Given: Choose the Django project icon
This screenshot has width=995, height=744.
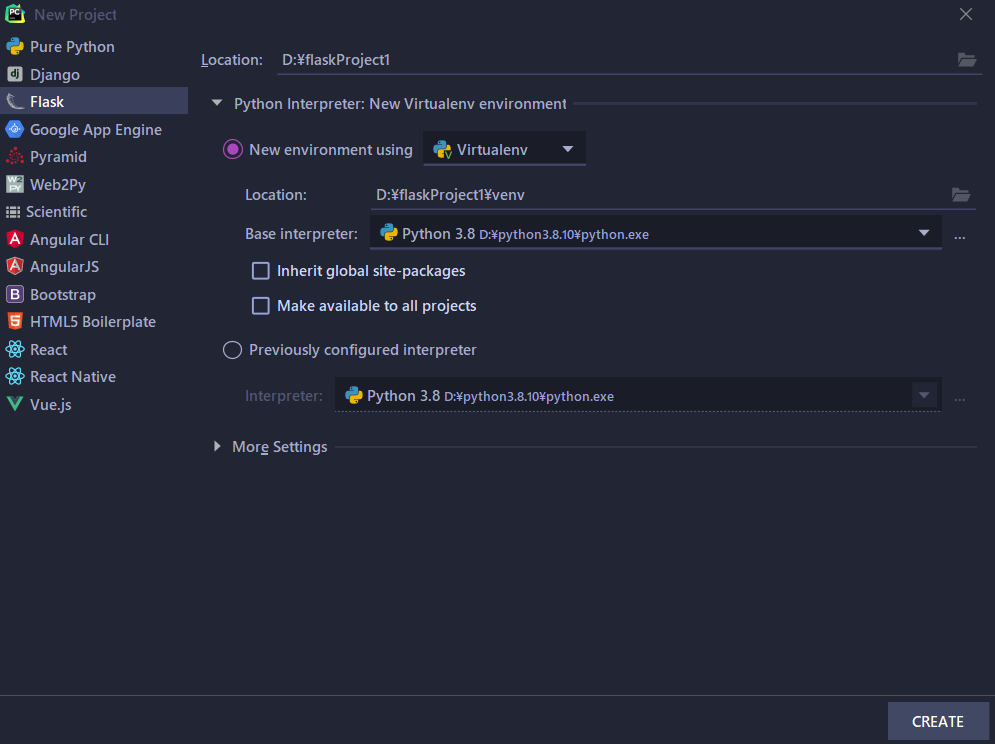Looking at the screenshot, I should 15,74.
